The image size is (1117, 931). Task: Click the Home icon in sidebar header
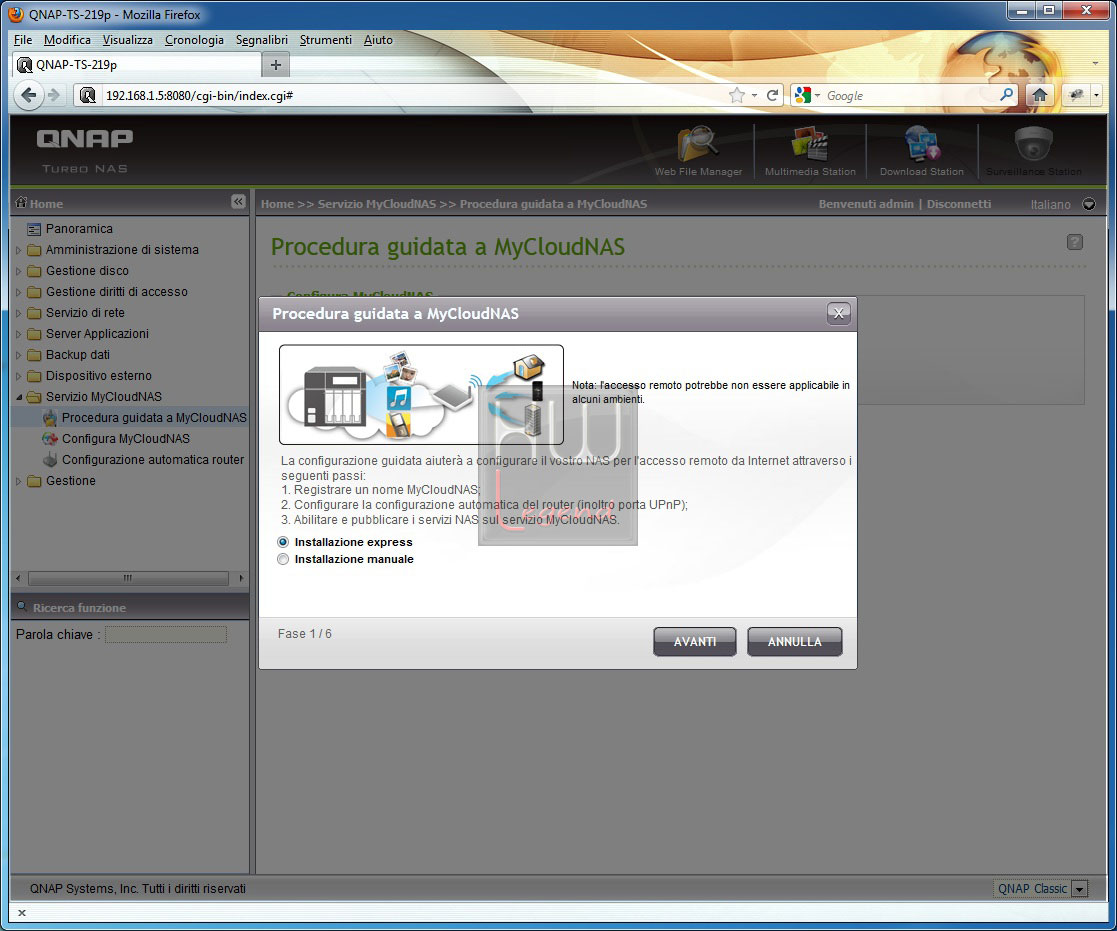(x=21, y=202)
